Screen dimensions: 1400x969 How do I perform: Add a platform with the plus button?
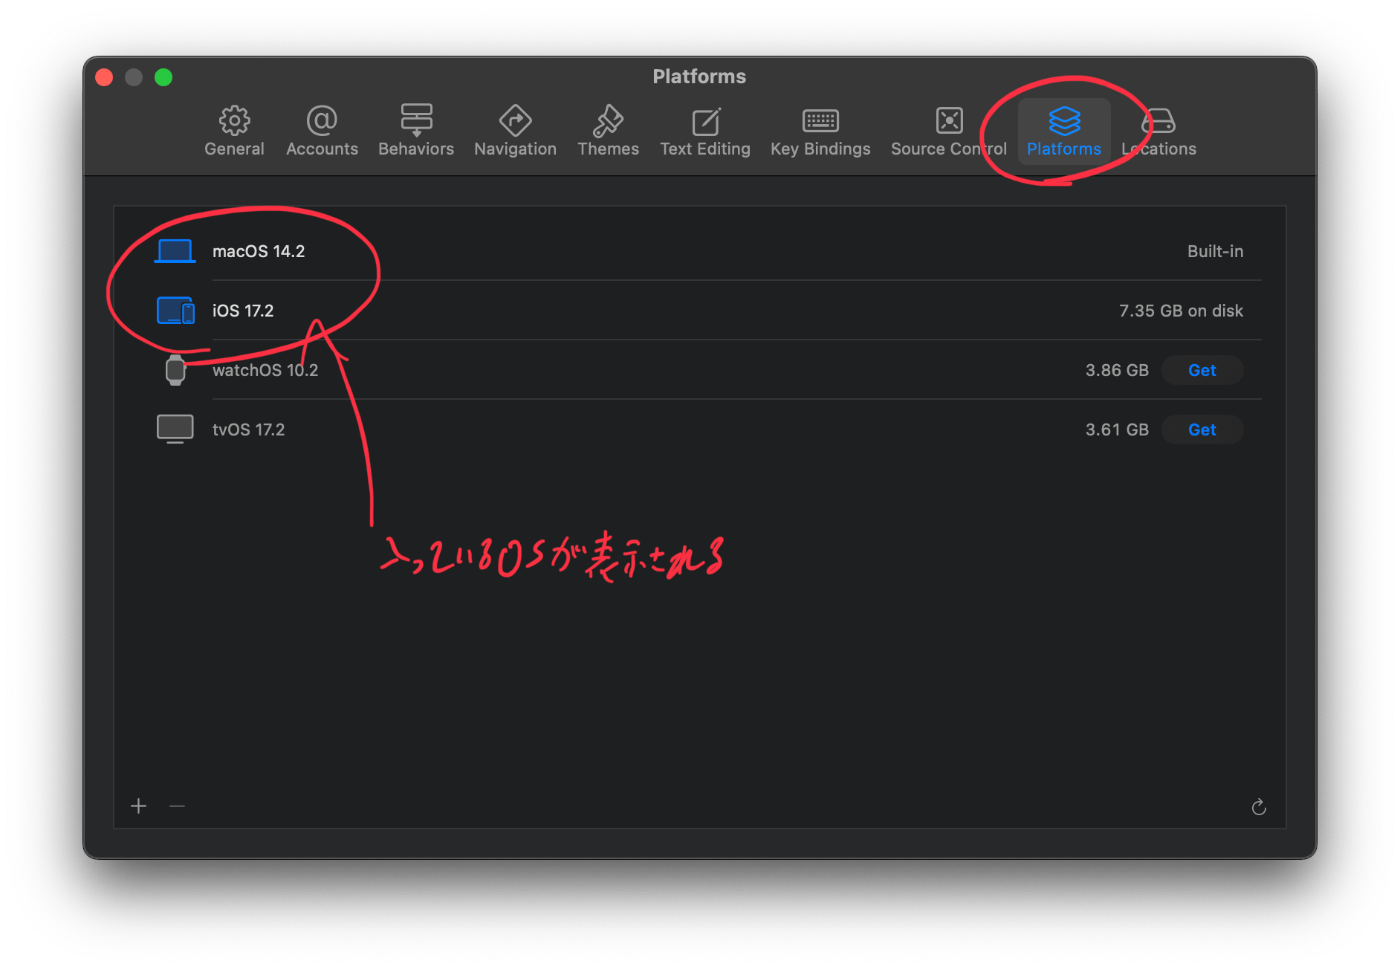click(139, 806)
